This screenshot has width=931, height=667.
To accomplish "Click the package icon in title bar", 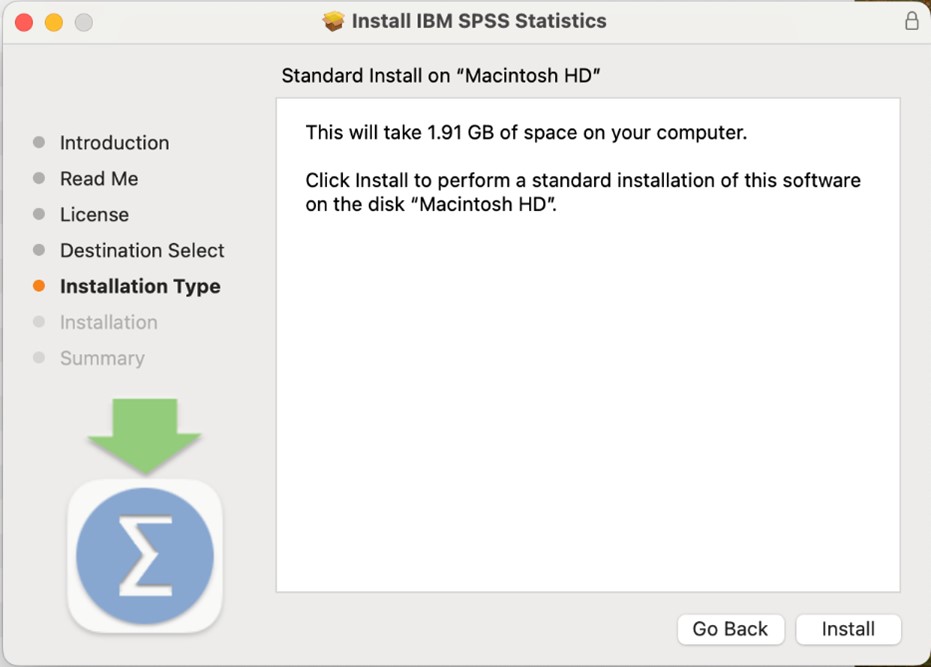I will point(334,21).
